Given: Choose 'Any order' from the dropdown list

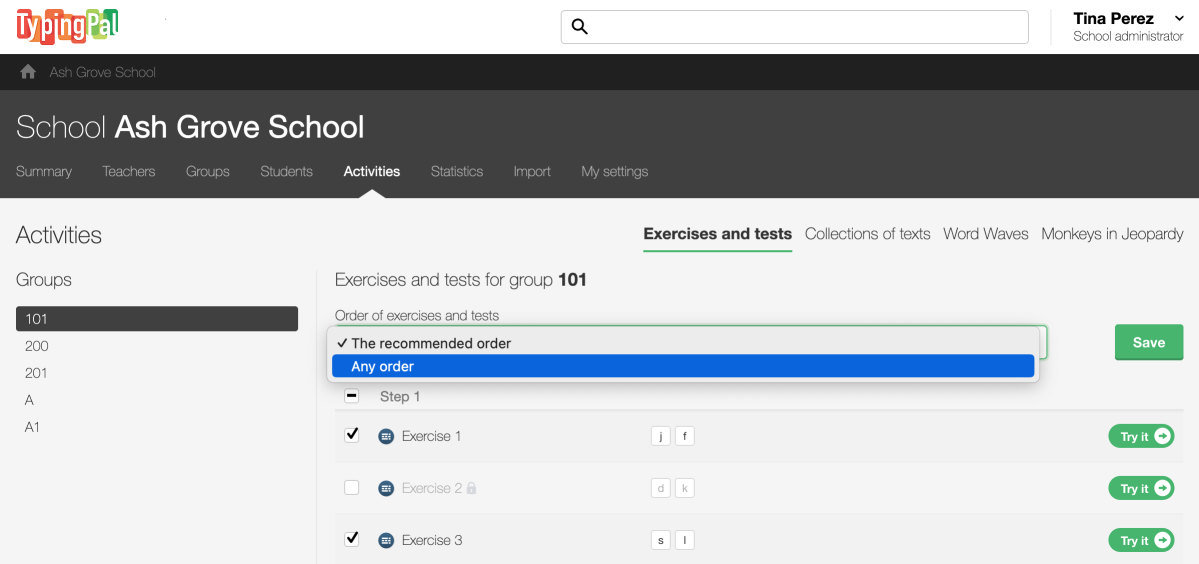Looking at the screenshot, I should [682, 367].
